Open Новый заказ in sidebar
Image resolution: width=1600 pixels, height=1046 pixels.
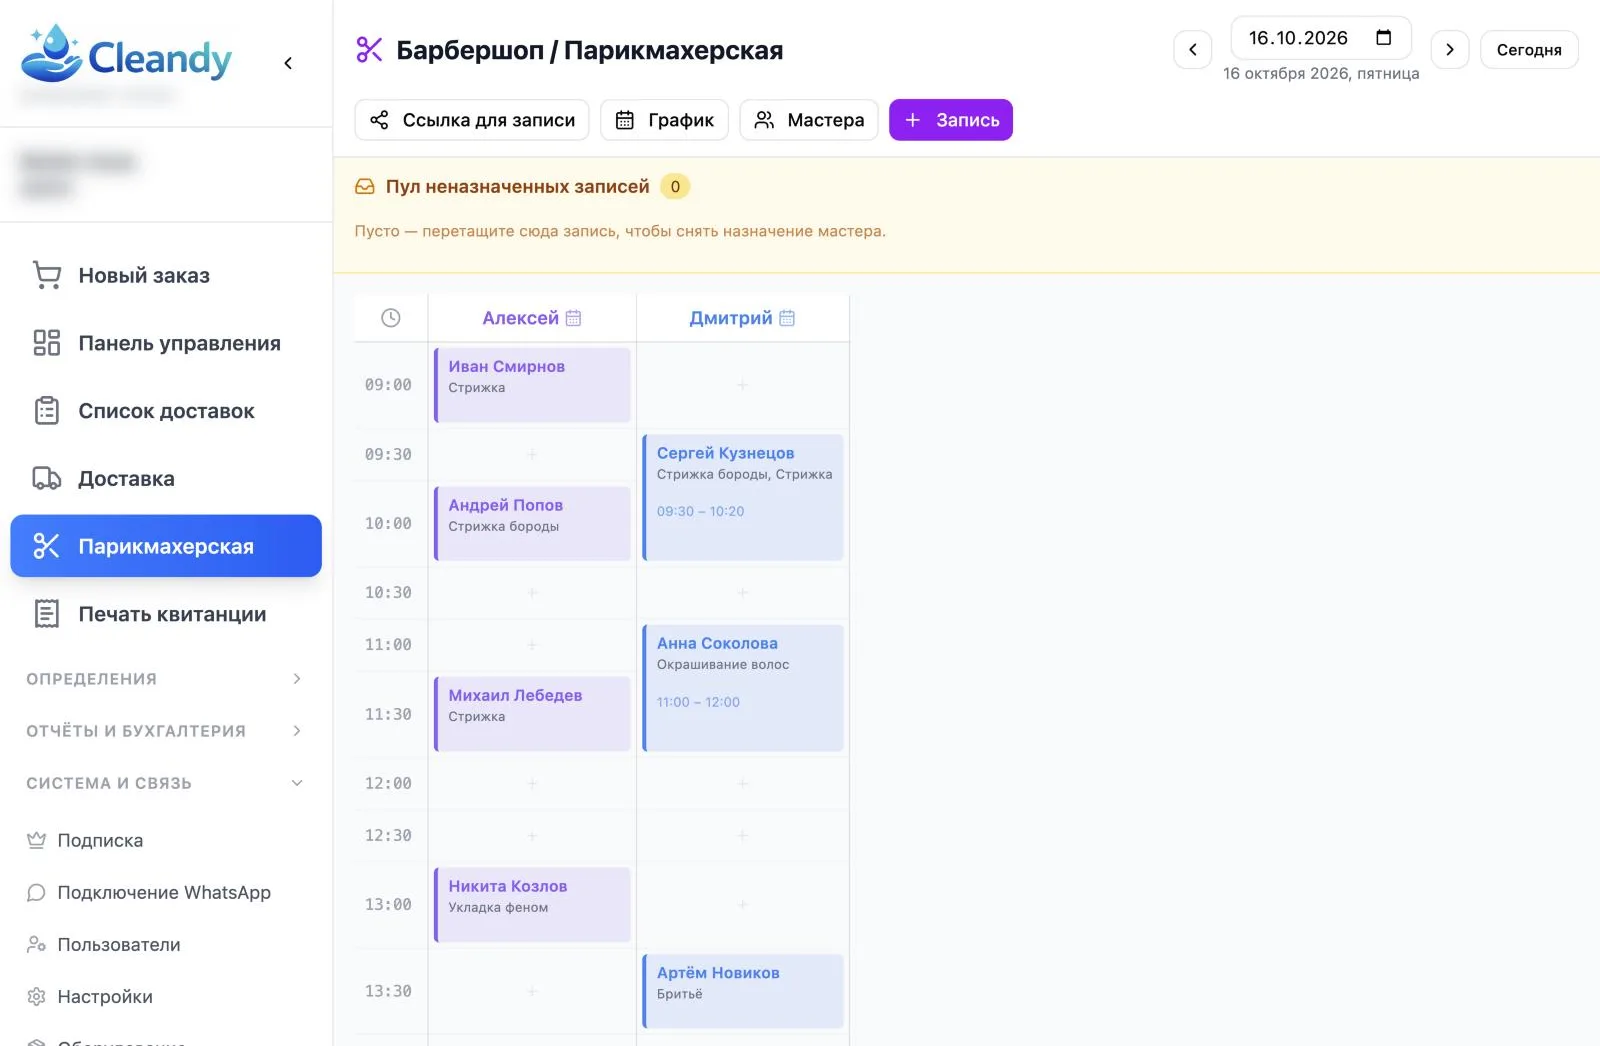pos(166,275)
